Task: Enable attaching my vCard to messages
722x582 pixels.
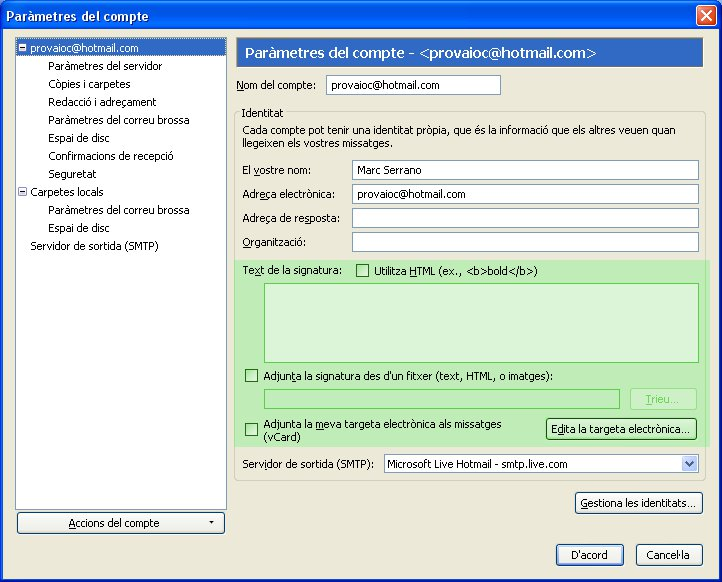Action: click(x=251, y=430)
